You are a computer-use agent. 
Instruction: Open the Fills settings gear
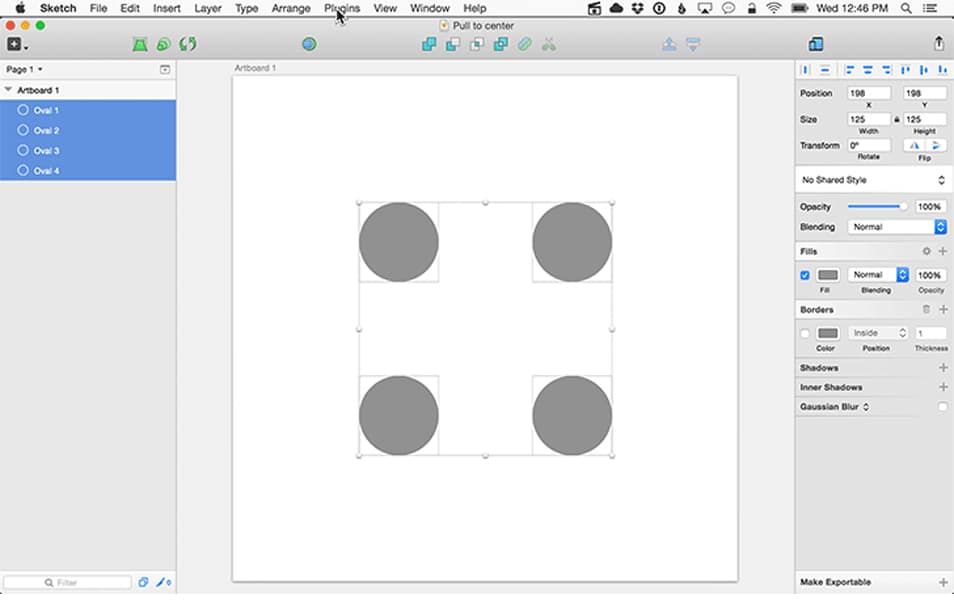coord(926,251)
